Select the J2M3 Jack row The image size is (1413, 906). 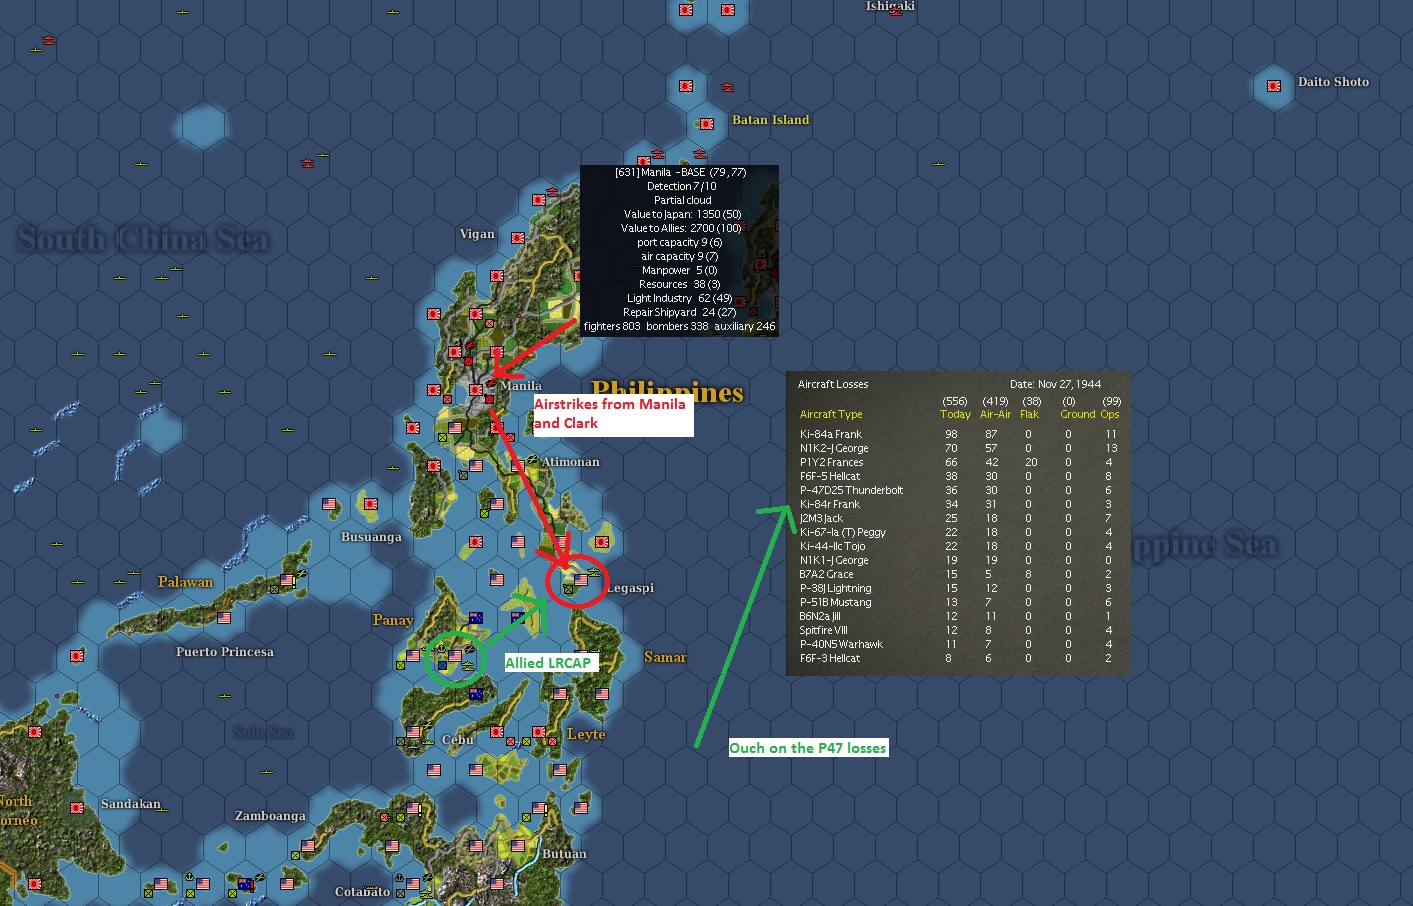958,518
